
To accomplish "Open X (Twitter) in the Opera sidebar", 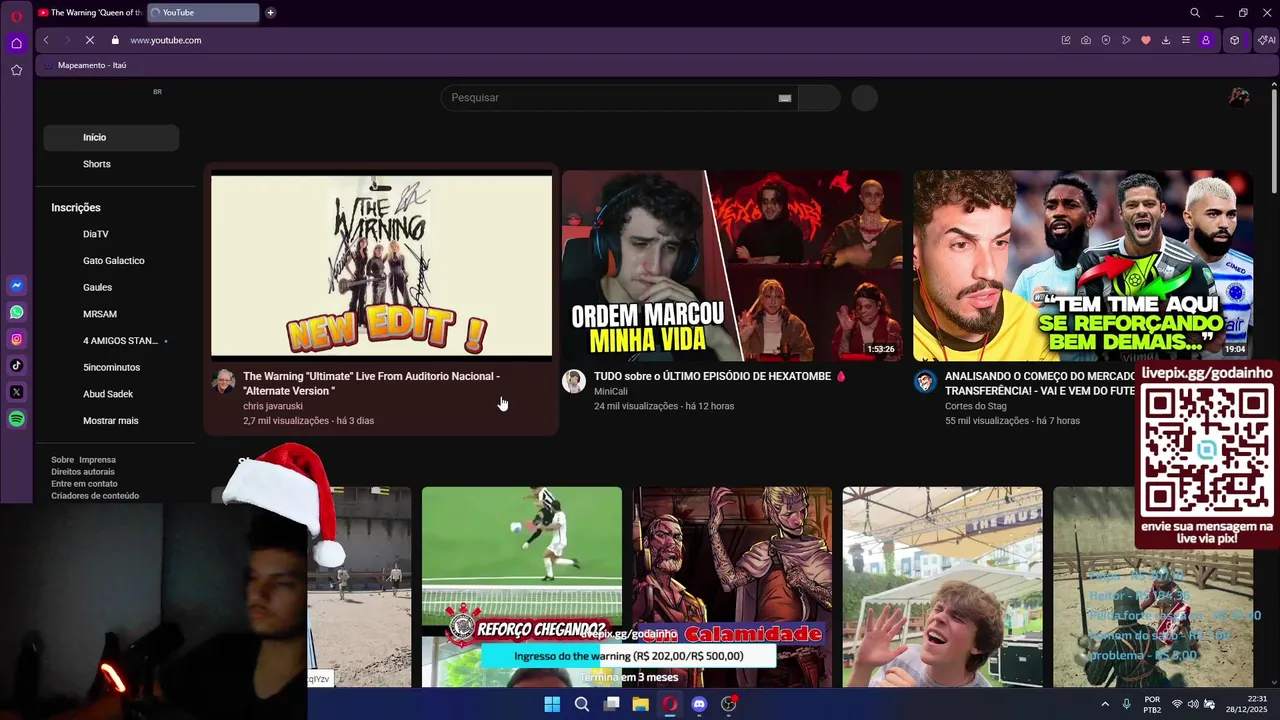I will click(16, 392).
